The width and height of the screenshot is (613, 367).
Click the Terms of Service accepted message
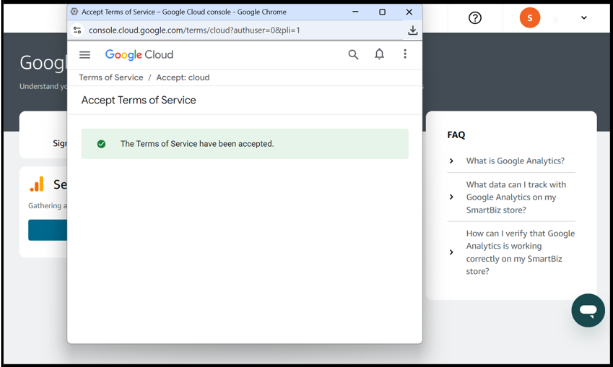(245, 144)
